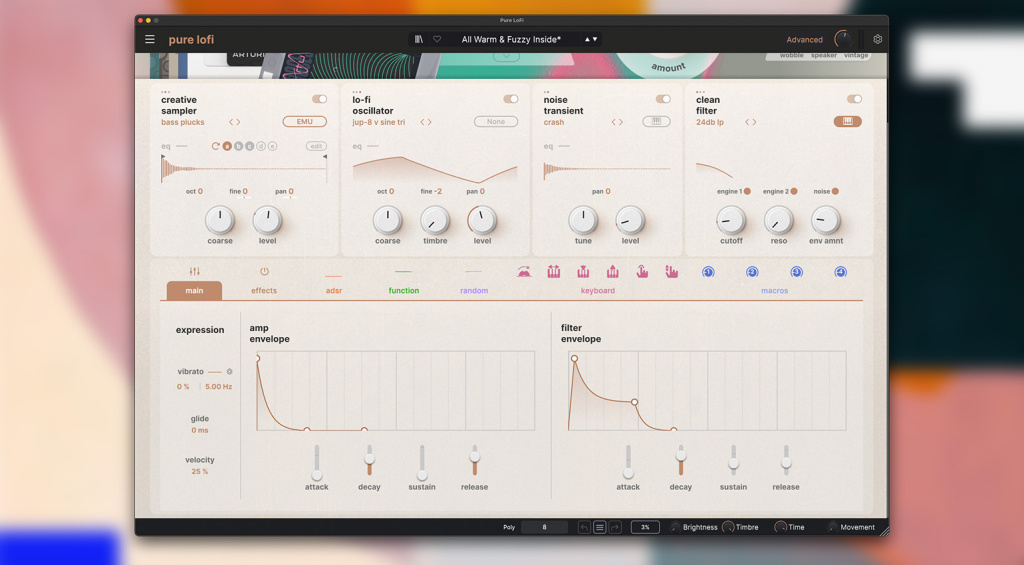Open the bass plucks sample dropdown
This screenshot has width=1024, height=565.
[x=183, y=122]
